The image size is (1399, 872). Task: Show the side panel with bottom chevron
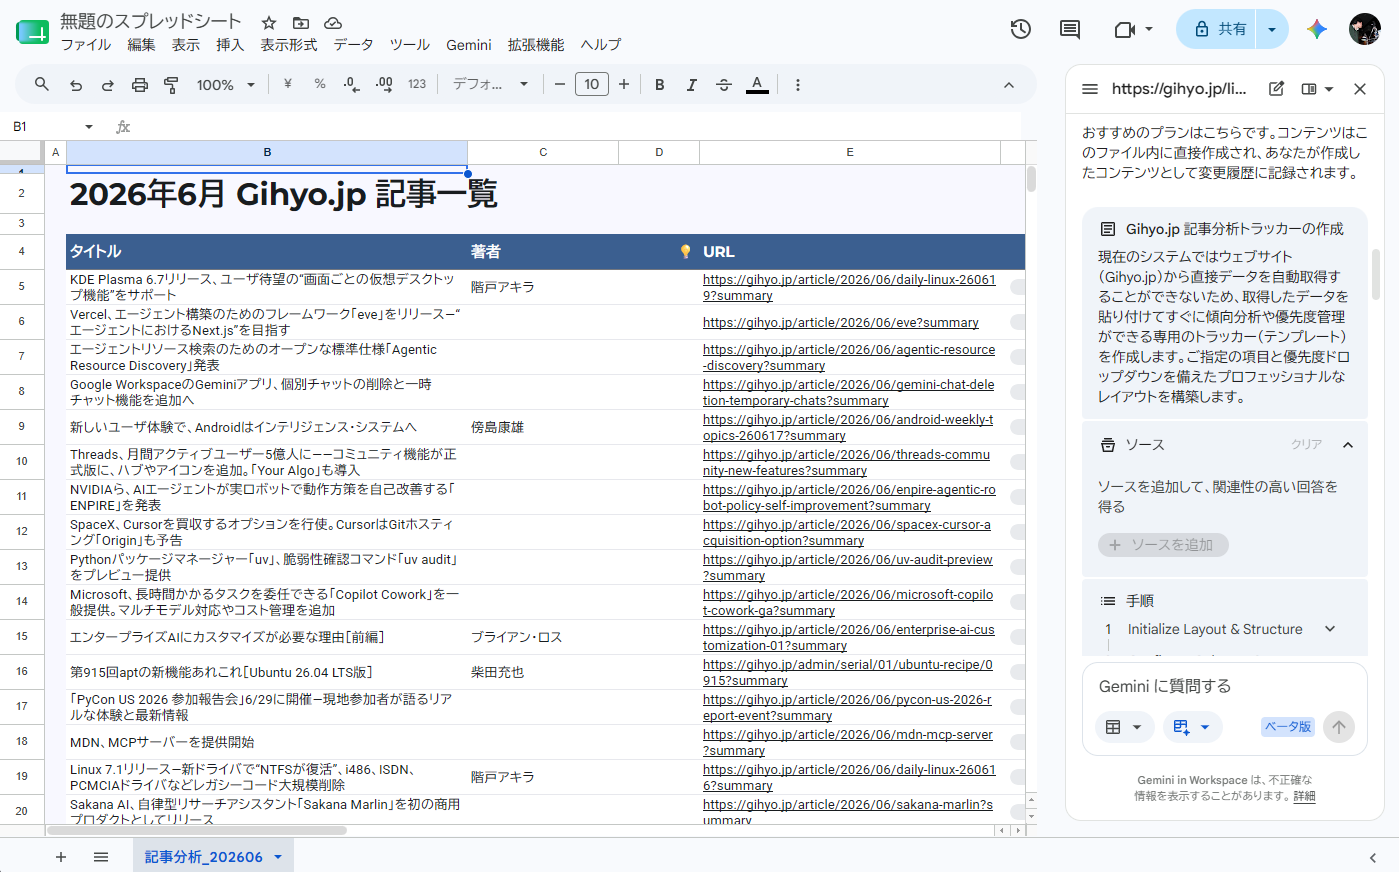(x=1373, y=858)
